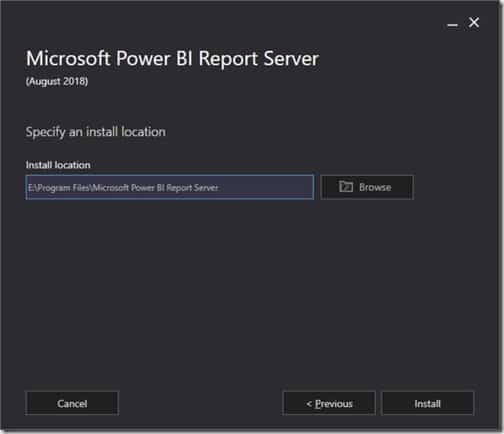Cancel the setup wizard
The width and height of the screenshot is (504, 434).
pyautogui.click(x=72, y=403)
